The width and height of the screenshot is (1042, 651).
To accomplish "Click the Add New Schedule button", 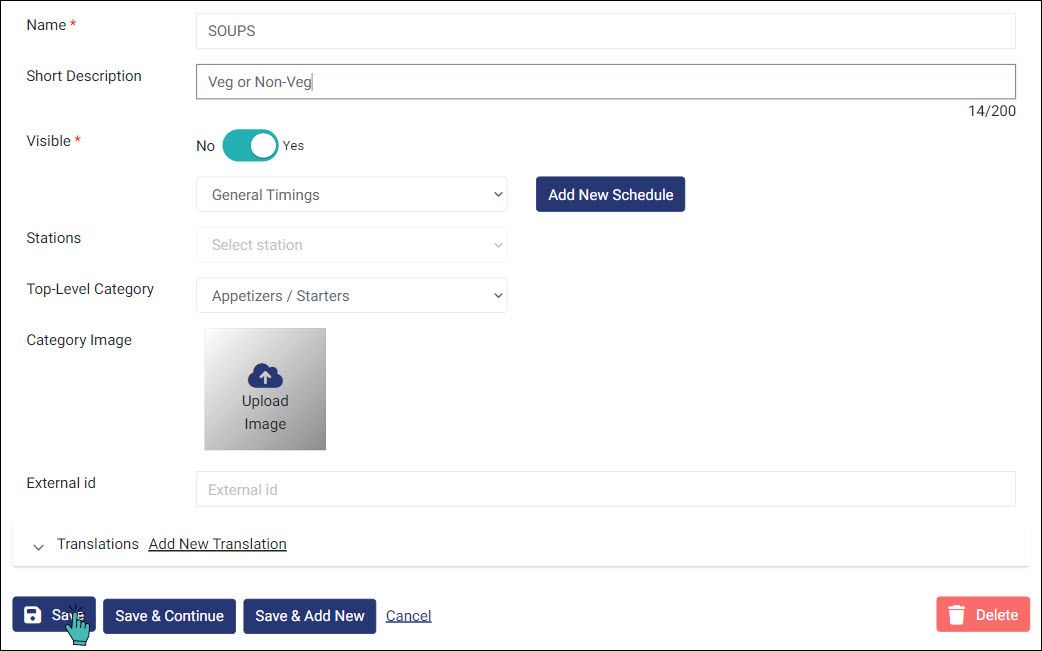I will (610, 195).
